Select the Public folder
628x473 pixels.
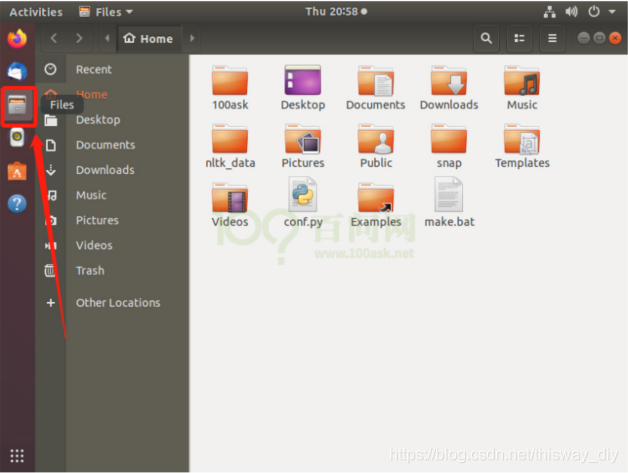[x=376, y=147]
